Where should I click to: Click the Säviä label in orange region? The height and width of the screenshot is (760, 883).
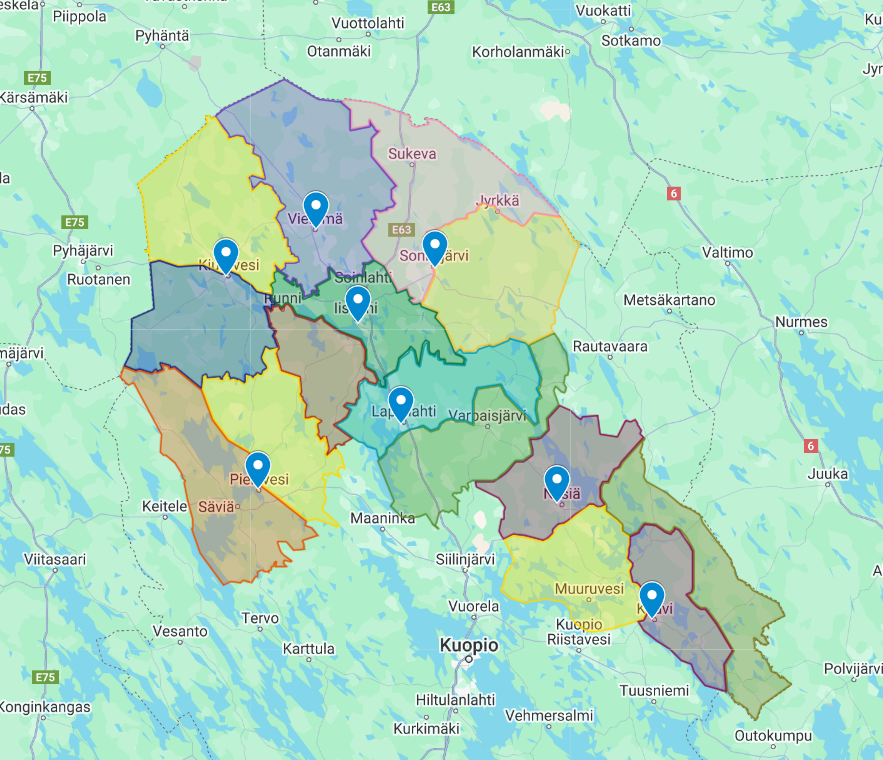[x=216, y=506]
